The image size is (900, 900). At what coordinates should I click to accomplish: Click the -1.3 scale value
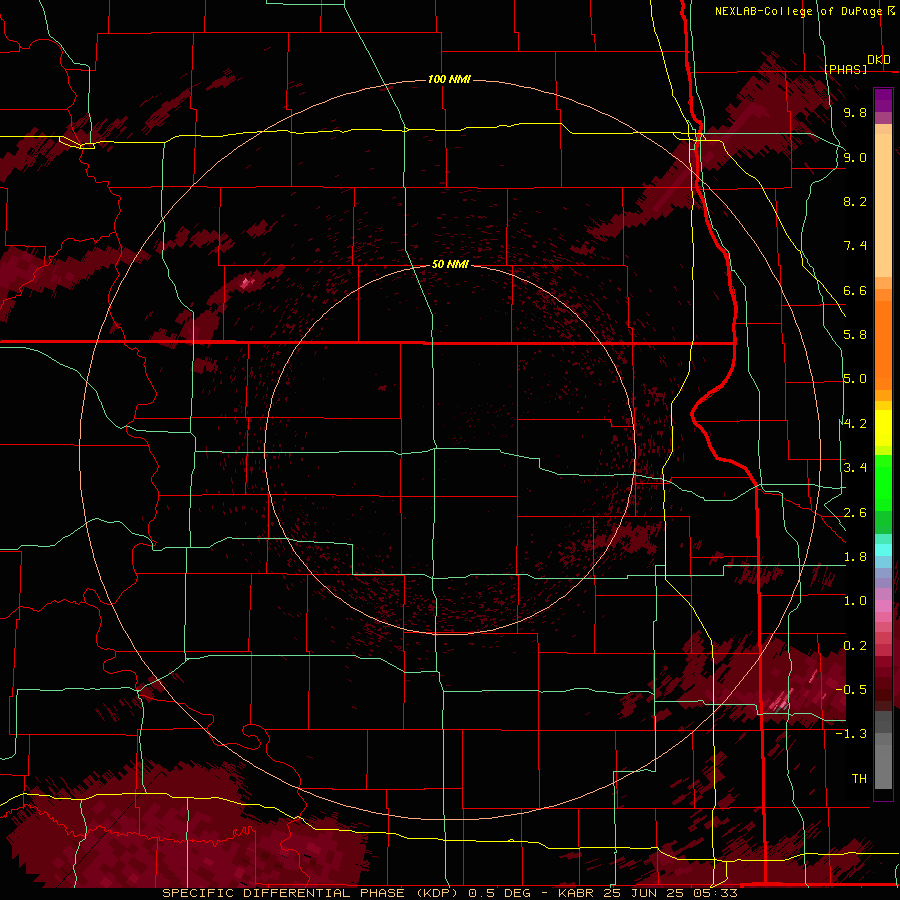[851, 734]
